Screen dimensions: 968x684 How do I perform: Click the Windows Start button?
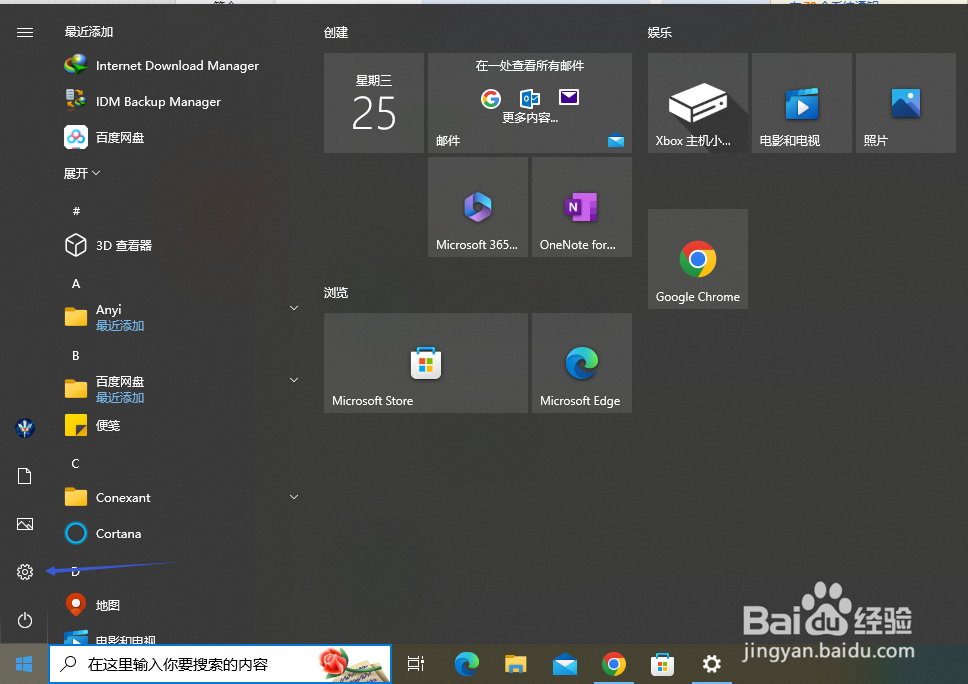click(x=24, y=664)
